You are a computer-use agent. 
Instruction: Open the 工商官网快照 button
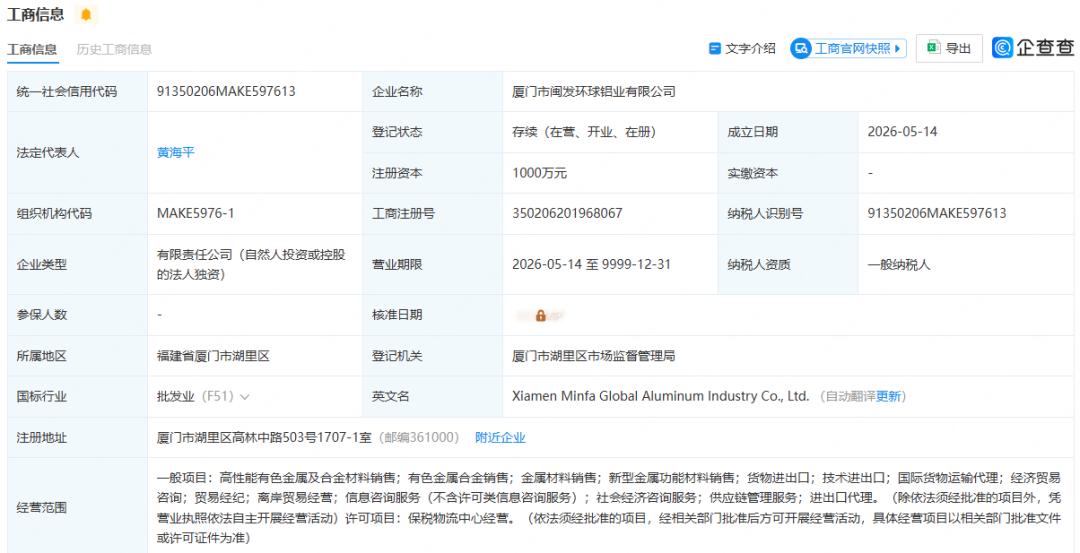(x=848, y=48)
